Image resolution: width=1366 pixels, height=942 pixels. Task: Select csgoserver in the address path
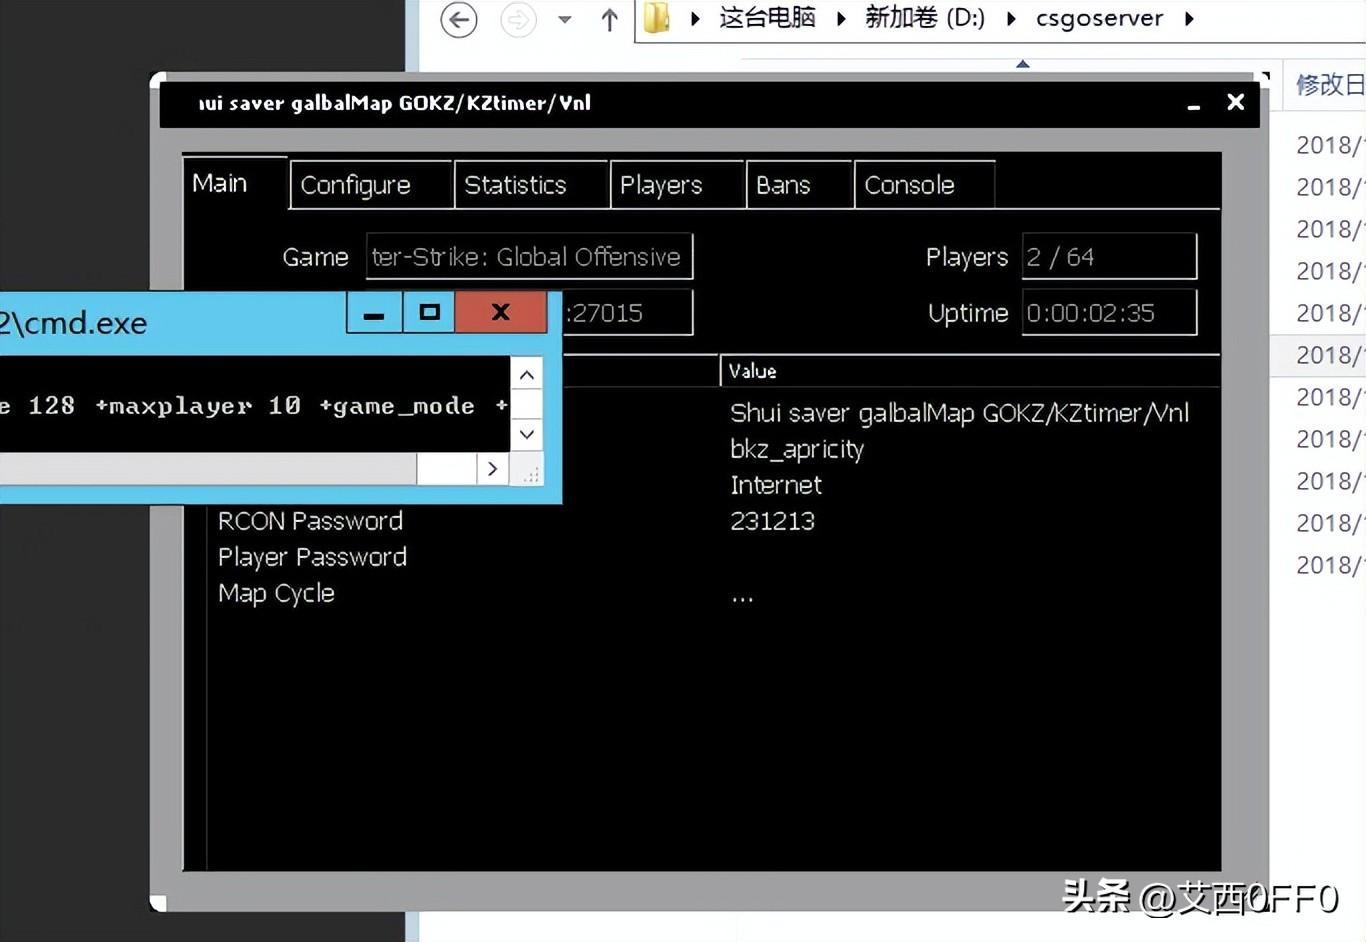click(x=1099, y=18)
